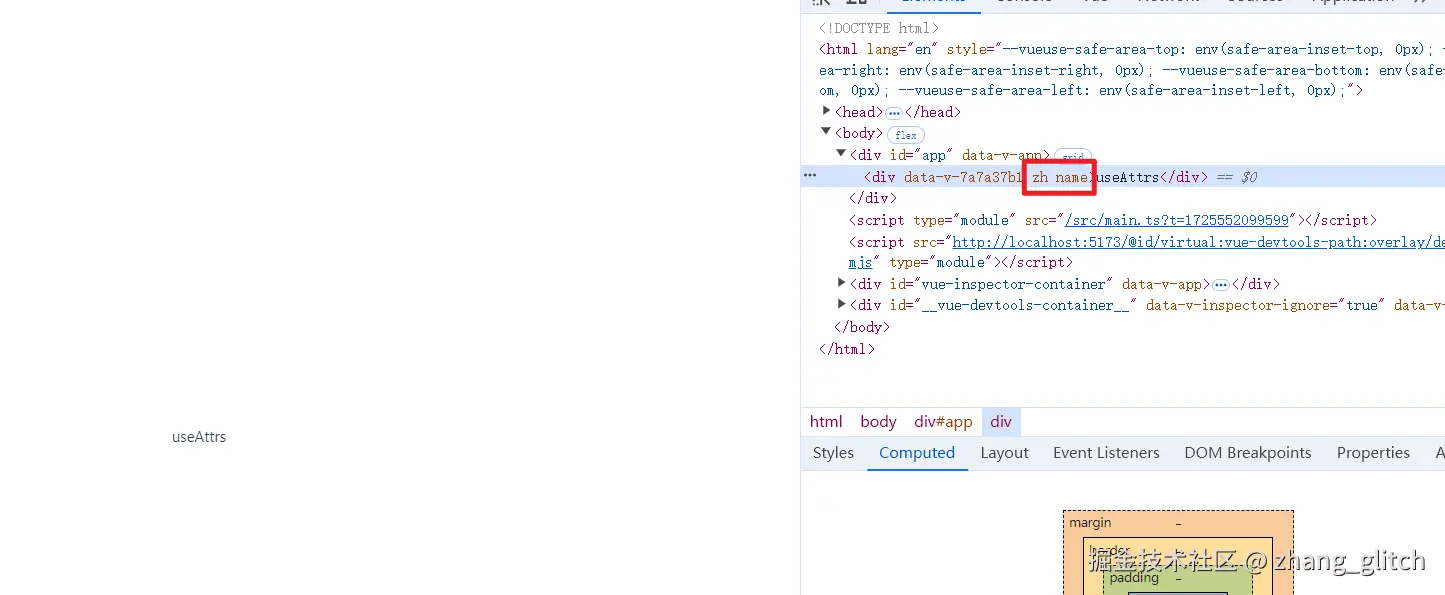1445x595 pixels.
Task: Click ellipsis badge in vue-inspector-container row
Action: coord(1221,285)
